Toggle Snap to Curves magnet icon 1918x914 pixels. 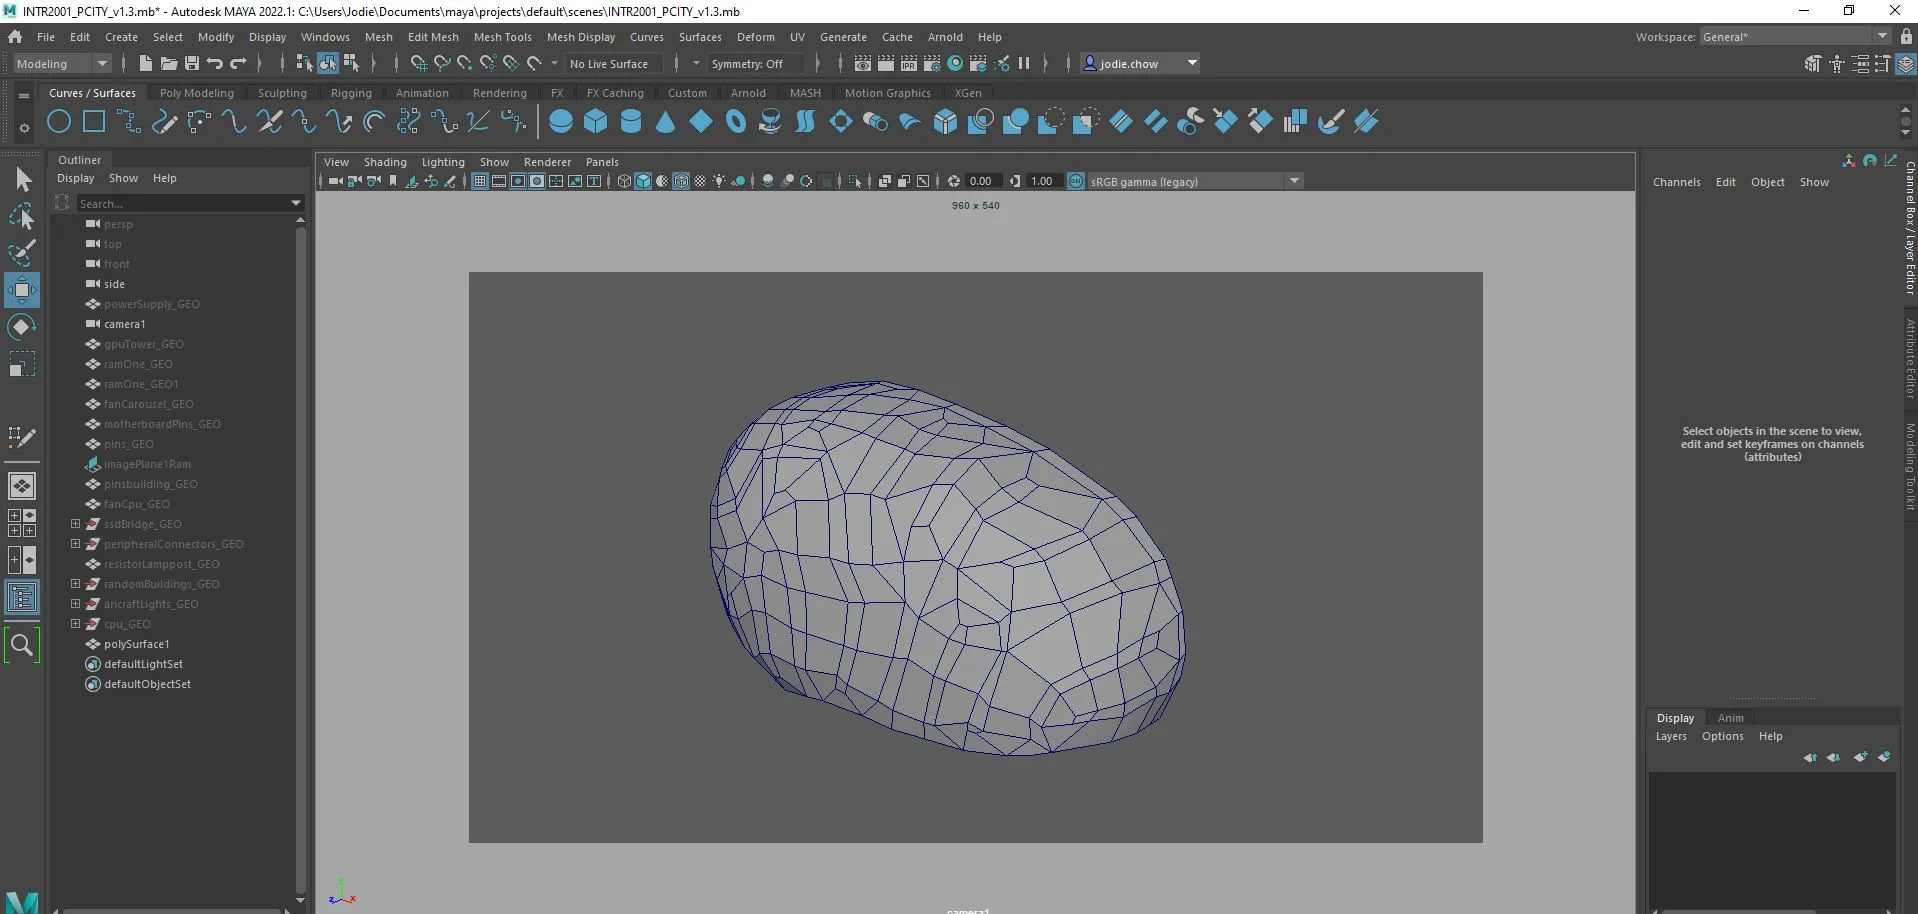click(441, 63)
